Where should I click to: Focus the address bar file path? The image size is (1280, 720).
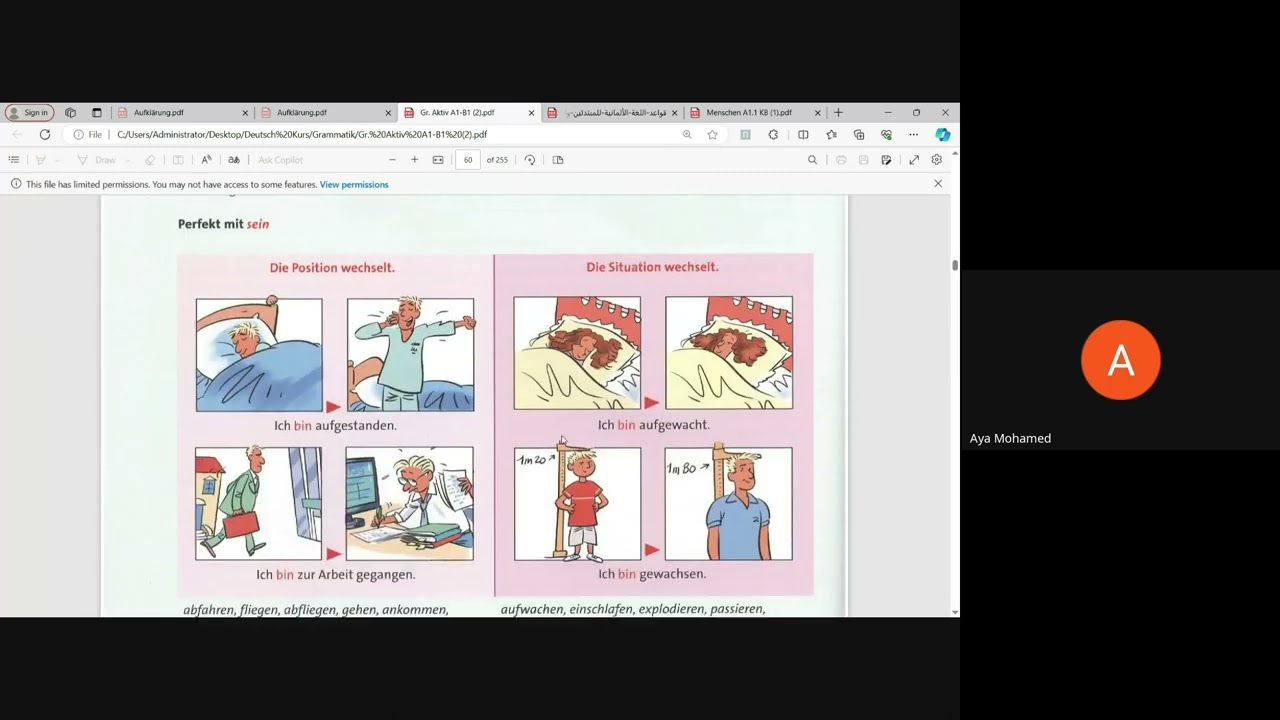point(302,134)
